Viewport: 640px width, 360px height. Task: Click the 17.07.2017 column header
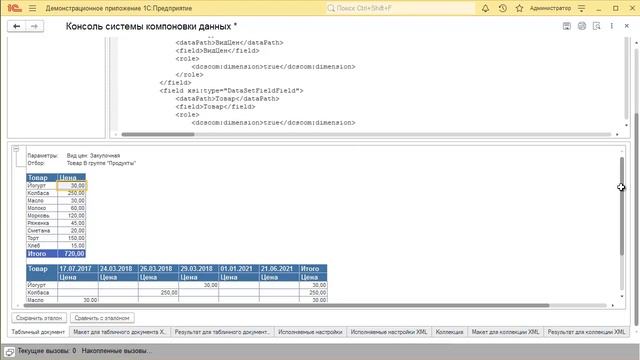click(x=78, y=269)
